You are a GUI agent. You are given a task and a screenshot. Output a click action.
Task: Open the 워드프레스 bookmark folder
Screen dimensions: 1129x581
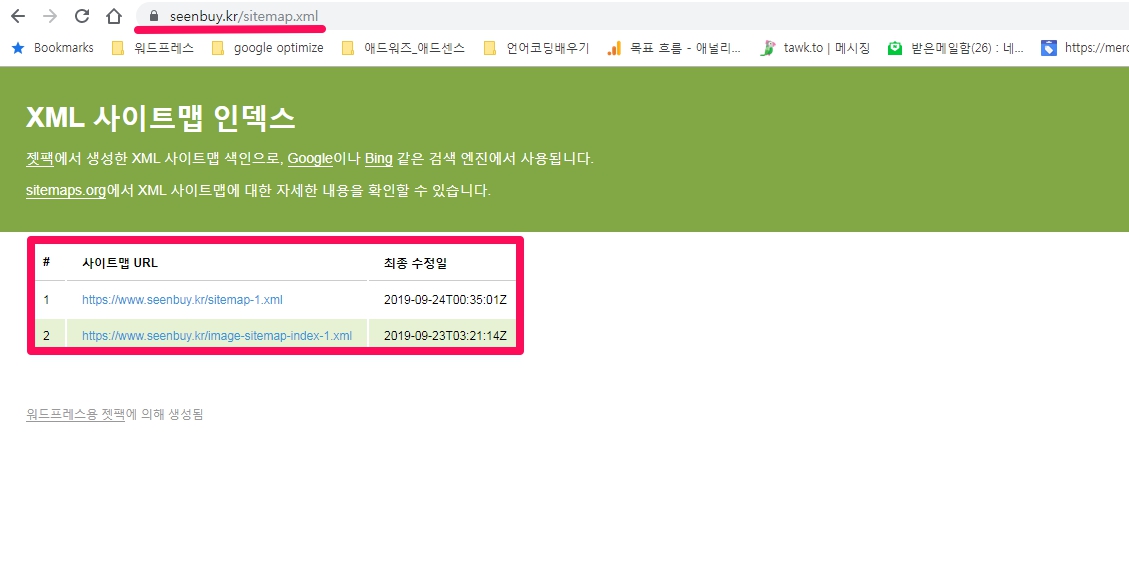pos(153,47)
